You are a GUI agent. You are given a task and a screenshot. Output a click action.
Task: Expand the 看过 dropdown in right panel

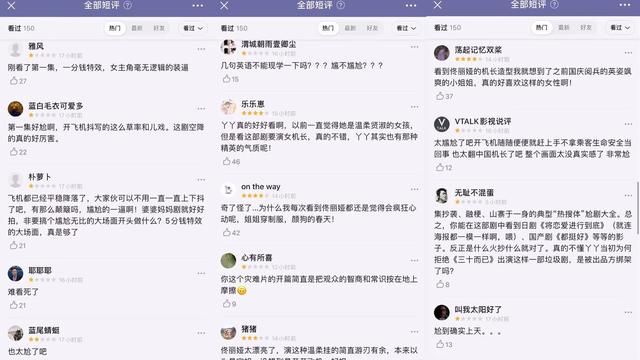pyautogui.click(x=620, y=27)
